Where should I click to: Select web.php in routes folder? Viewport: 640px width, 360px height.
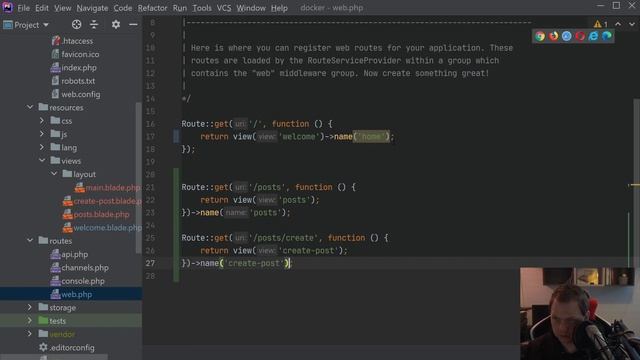71,294
